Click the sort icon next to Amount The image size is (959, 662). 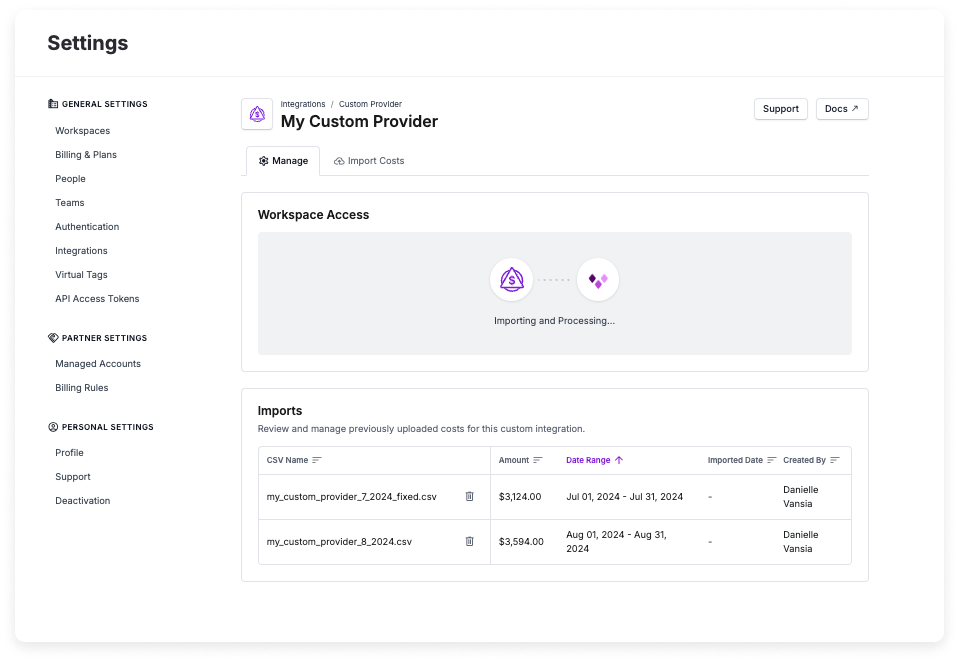point(538,460)
